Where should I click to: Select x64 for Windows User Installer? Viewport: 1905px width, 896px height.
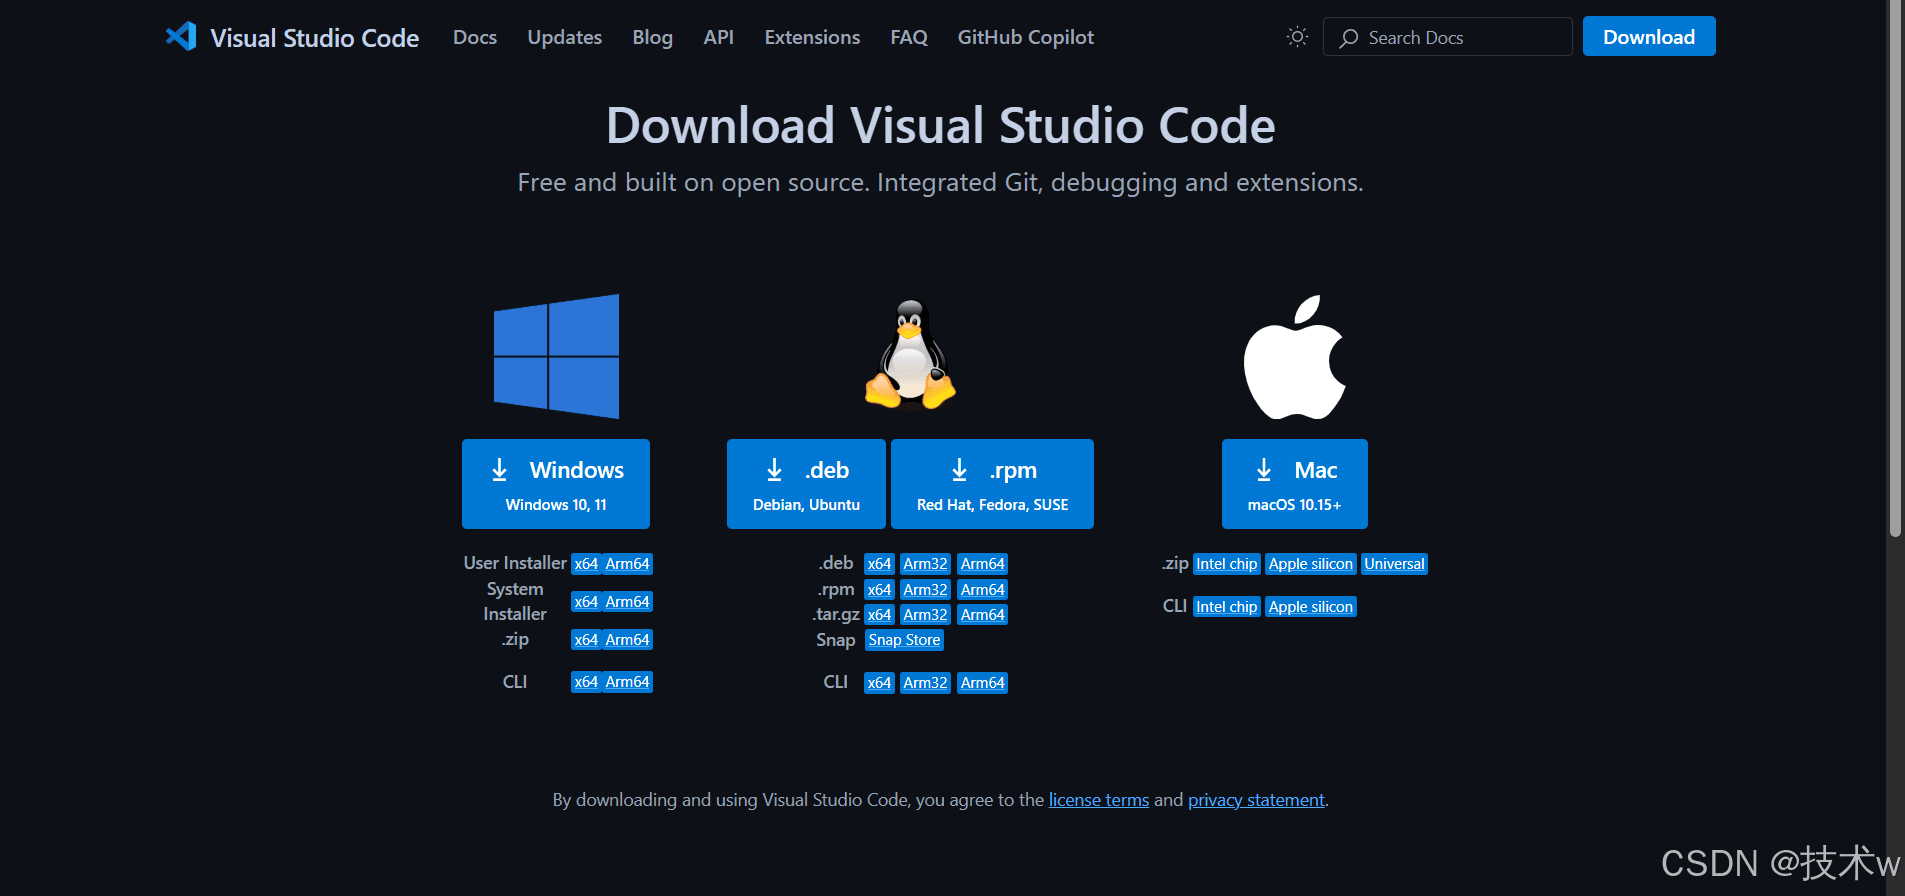click(x=586, y=564)
